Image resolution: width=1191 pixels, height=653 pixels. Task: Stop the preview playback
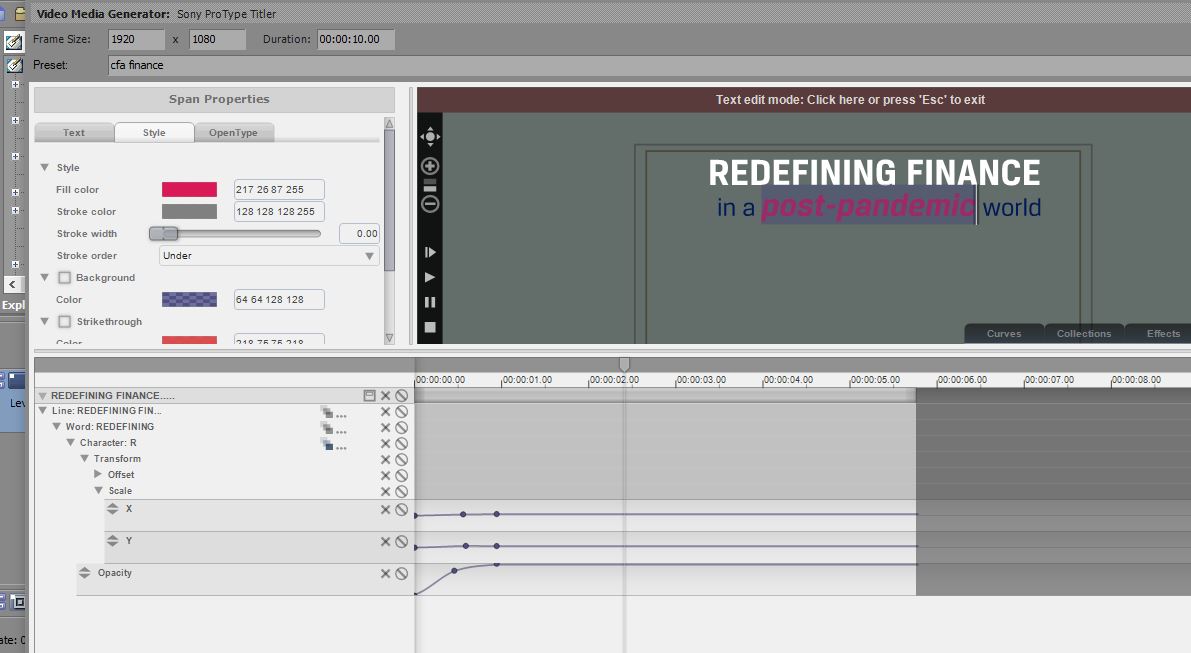click(430, 327)
